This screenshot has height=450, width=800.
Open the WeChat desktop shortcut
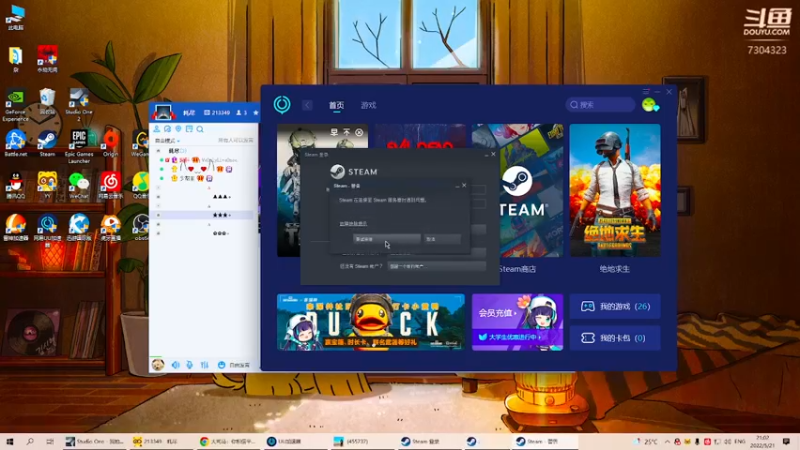tap(79, 185)
